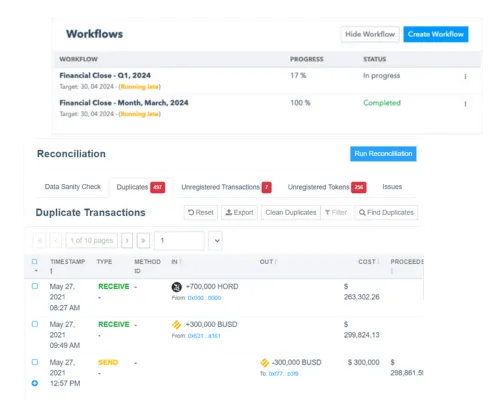This screenshot has height=400, width=500.
Task: Go to previous page of duplicates
Action: pyautogui.click(x=56, y=240)
